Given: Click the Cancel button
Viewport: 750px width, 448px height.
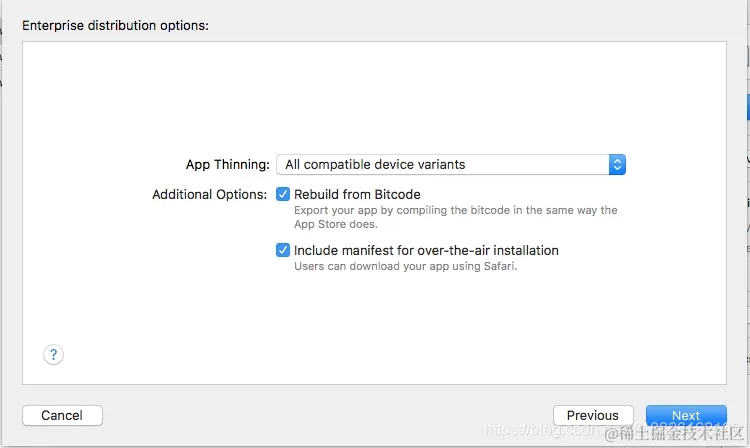Looking at the screenshot, I should tap(62, 415).
